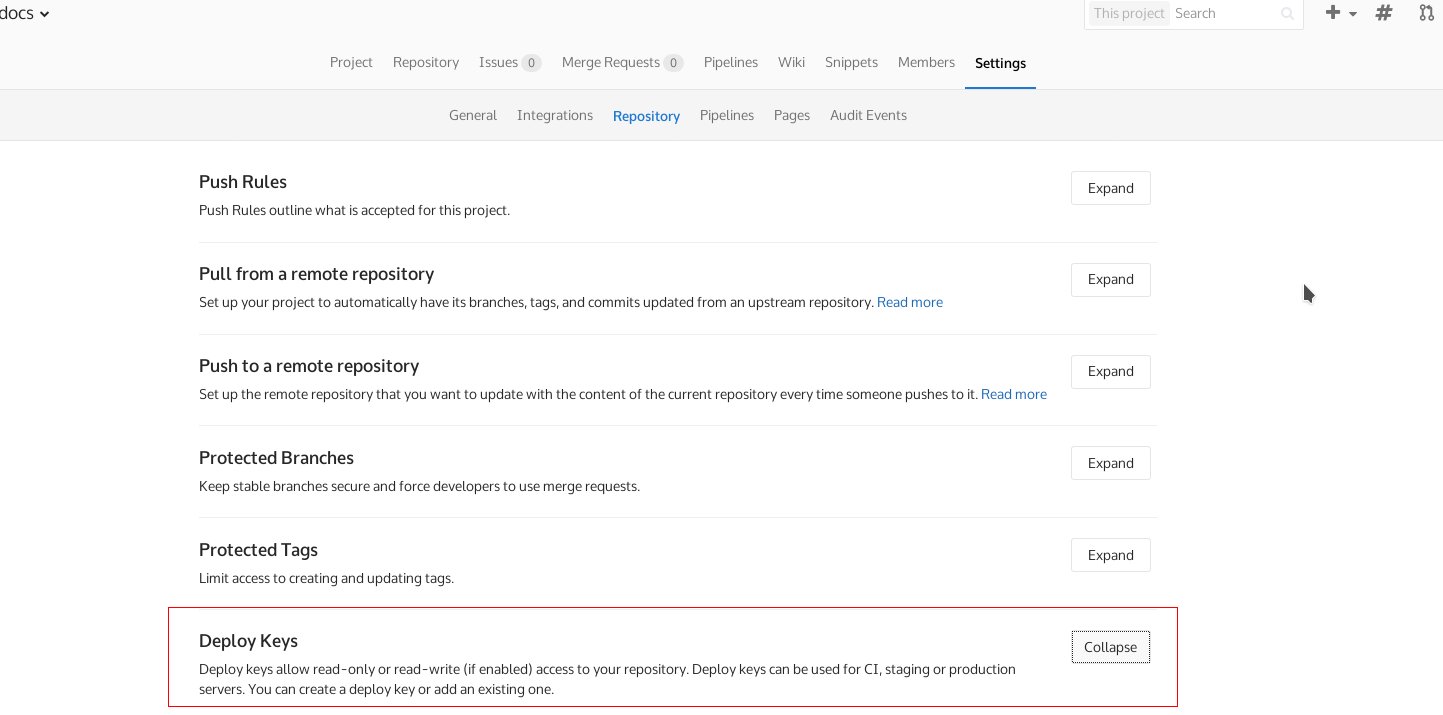1443x715 pixels.
Task: Open Read more about remote repository pulling
Action: point(909,302)
